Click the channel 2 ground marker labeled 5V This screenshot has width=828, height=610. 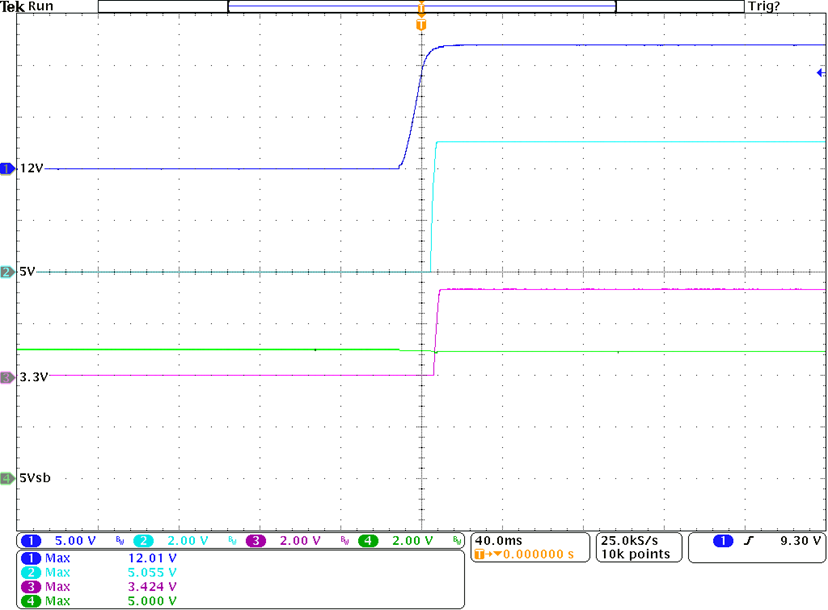pos(7,273)
